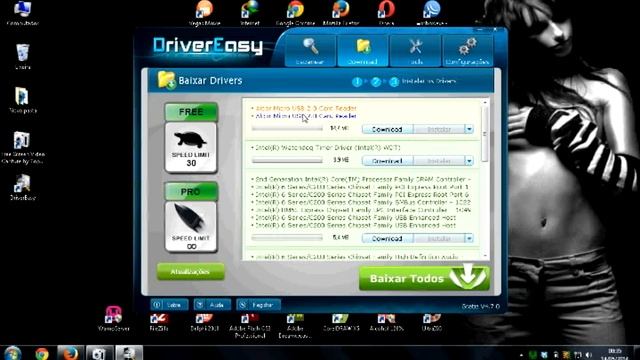Screen dimensions: 640x360
Task: Click step 3 circle in progress header
Action: point(394,82)
